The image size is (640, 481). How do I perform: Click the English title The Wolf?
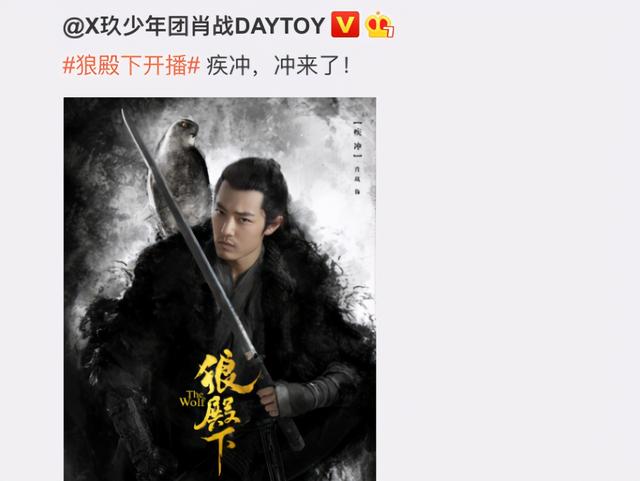(192, 399)
